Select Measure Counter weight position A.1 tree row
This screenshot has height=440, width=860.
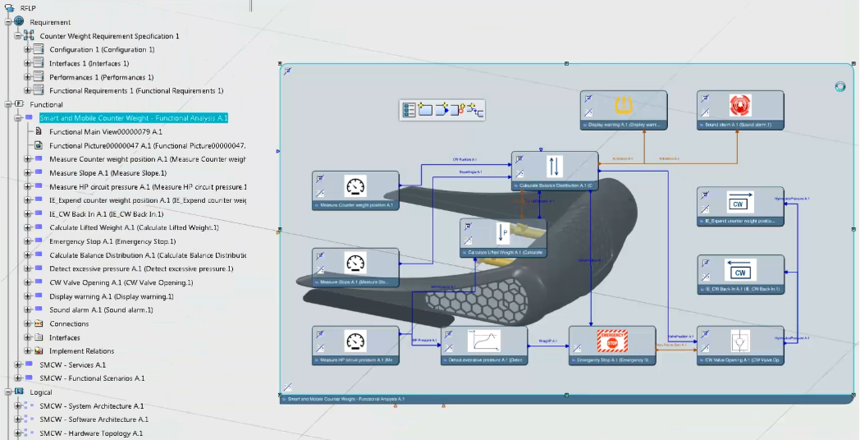click(x=148, y=159)
